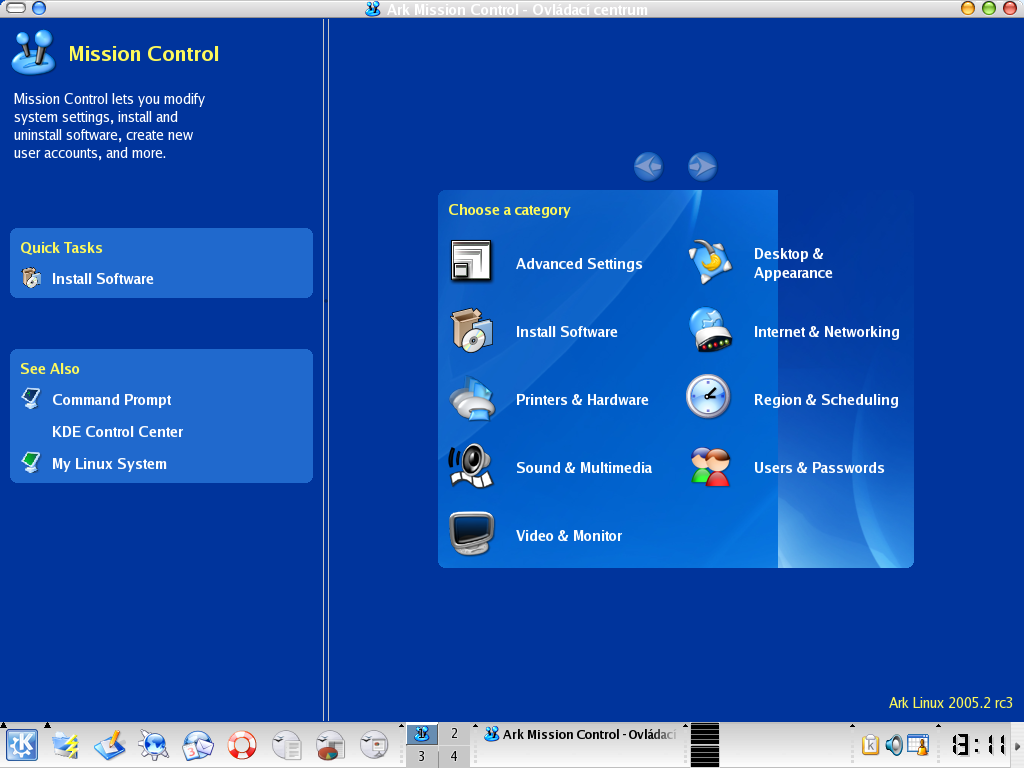
Task: Click the Ark Mission Control taskbar entry
Action: [x=581, y=734]
